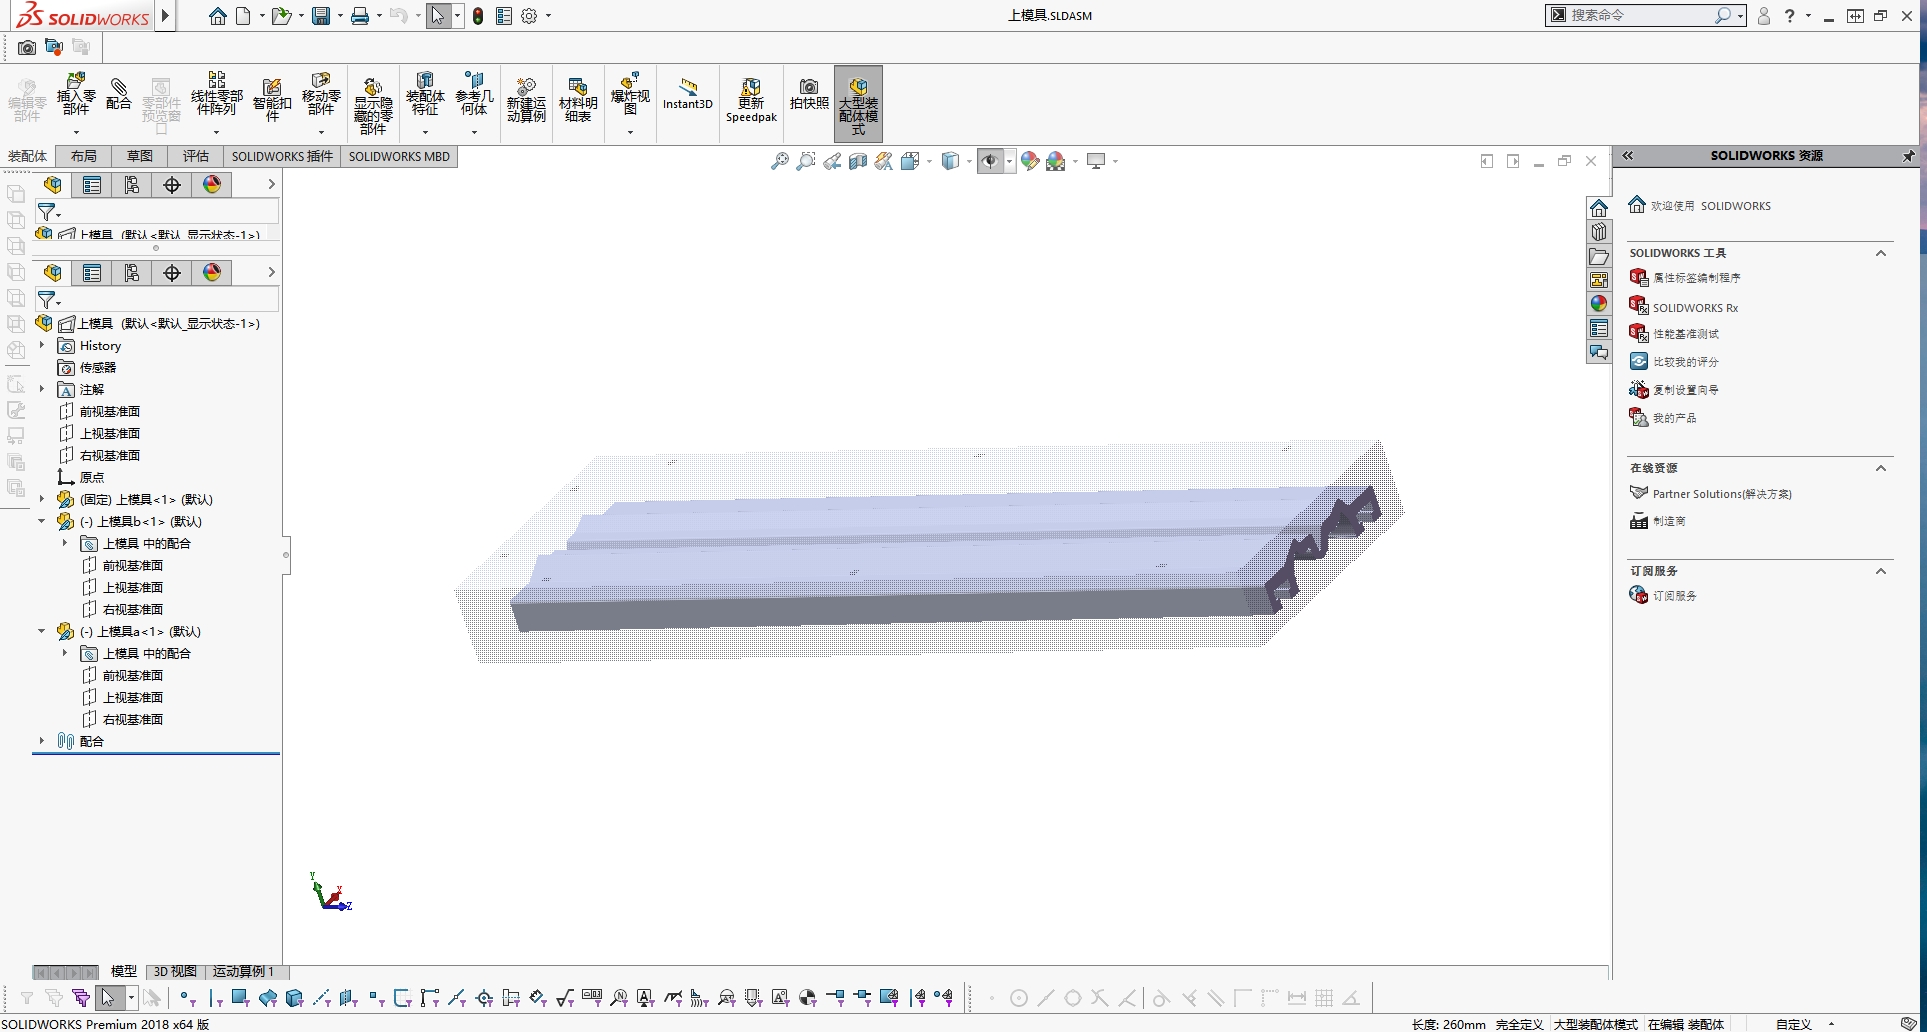Click Show Hidden Components icon
The height and width of the screenshot is (1032, 1927).
tap(373, 105)
